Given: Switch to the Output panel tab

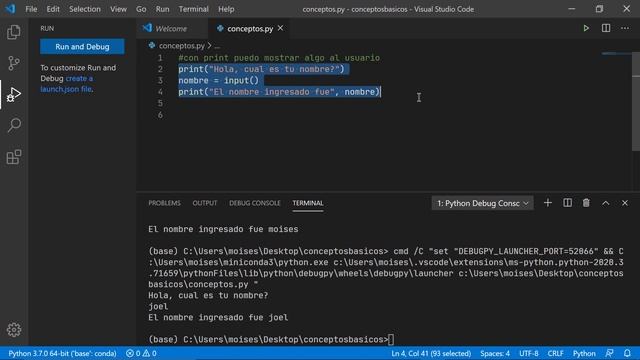Looking at the screenshot, I should coord(205,203).
